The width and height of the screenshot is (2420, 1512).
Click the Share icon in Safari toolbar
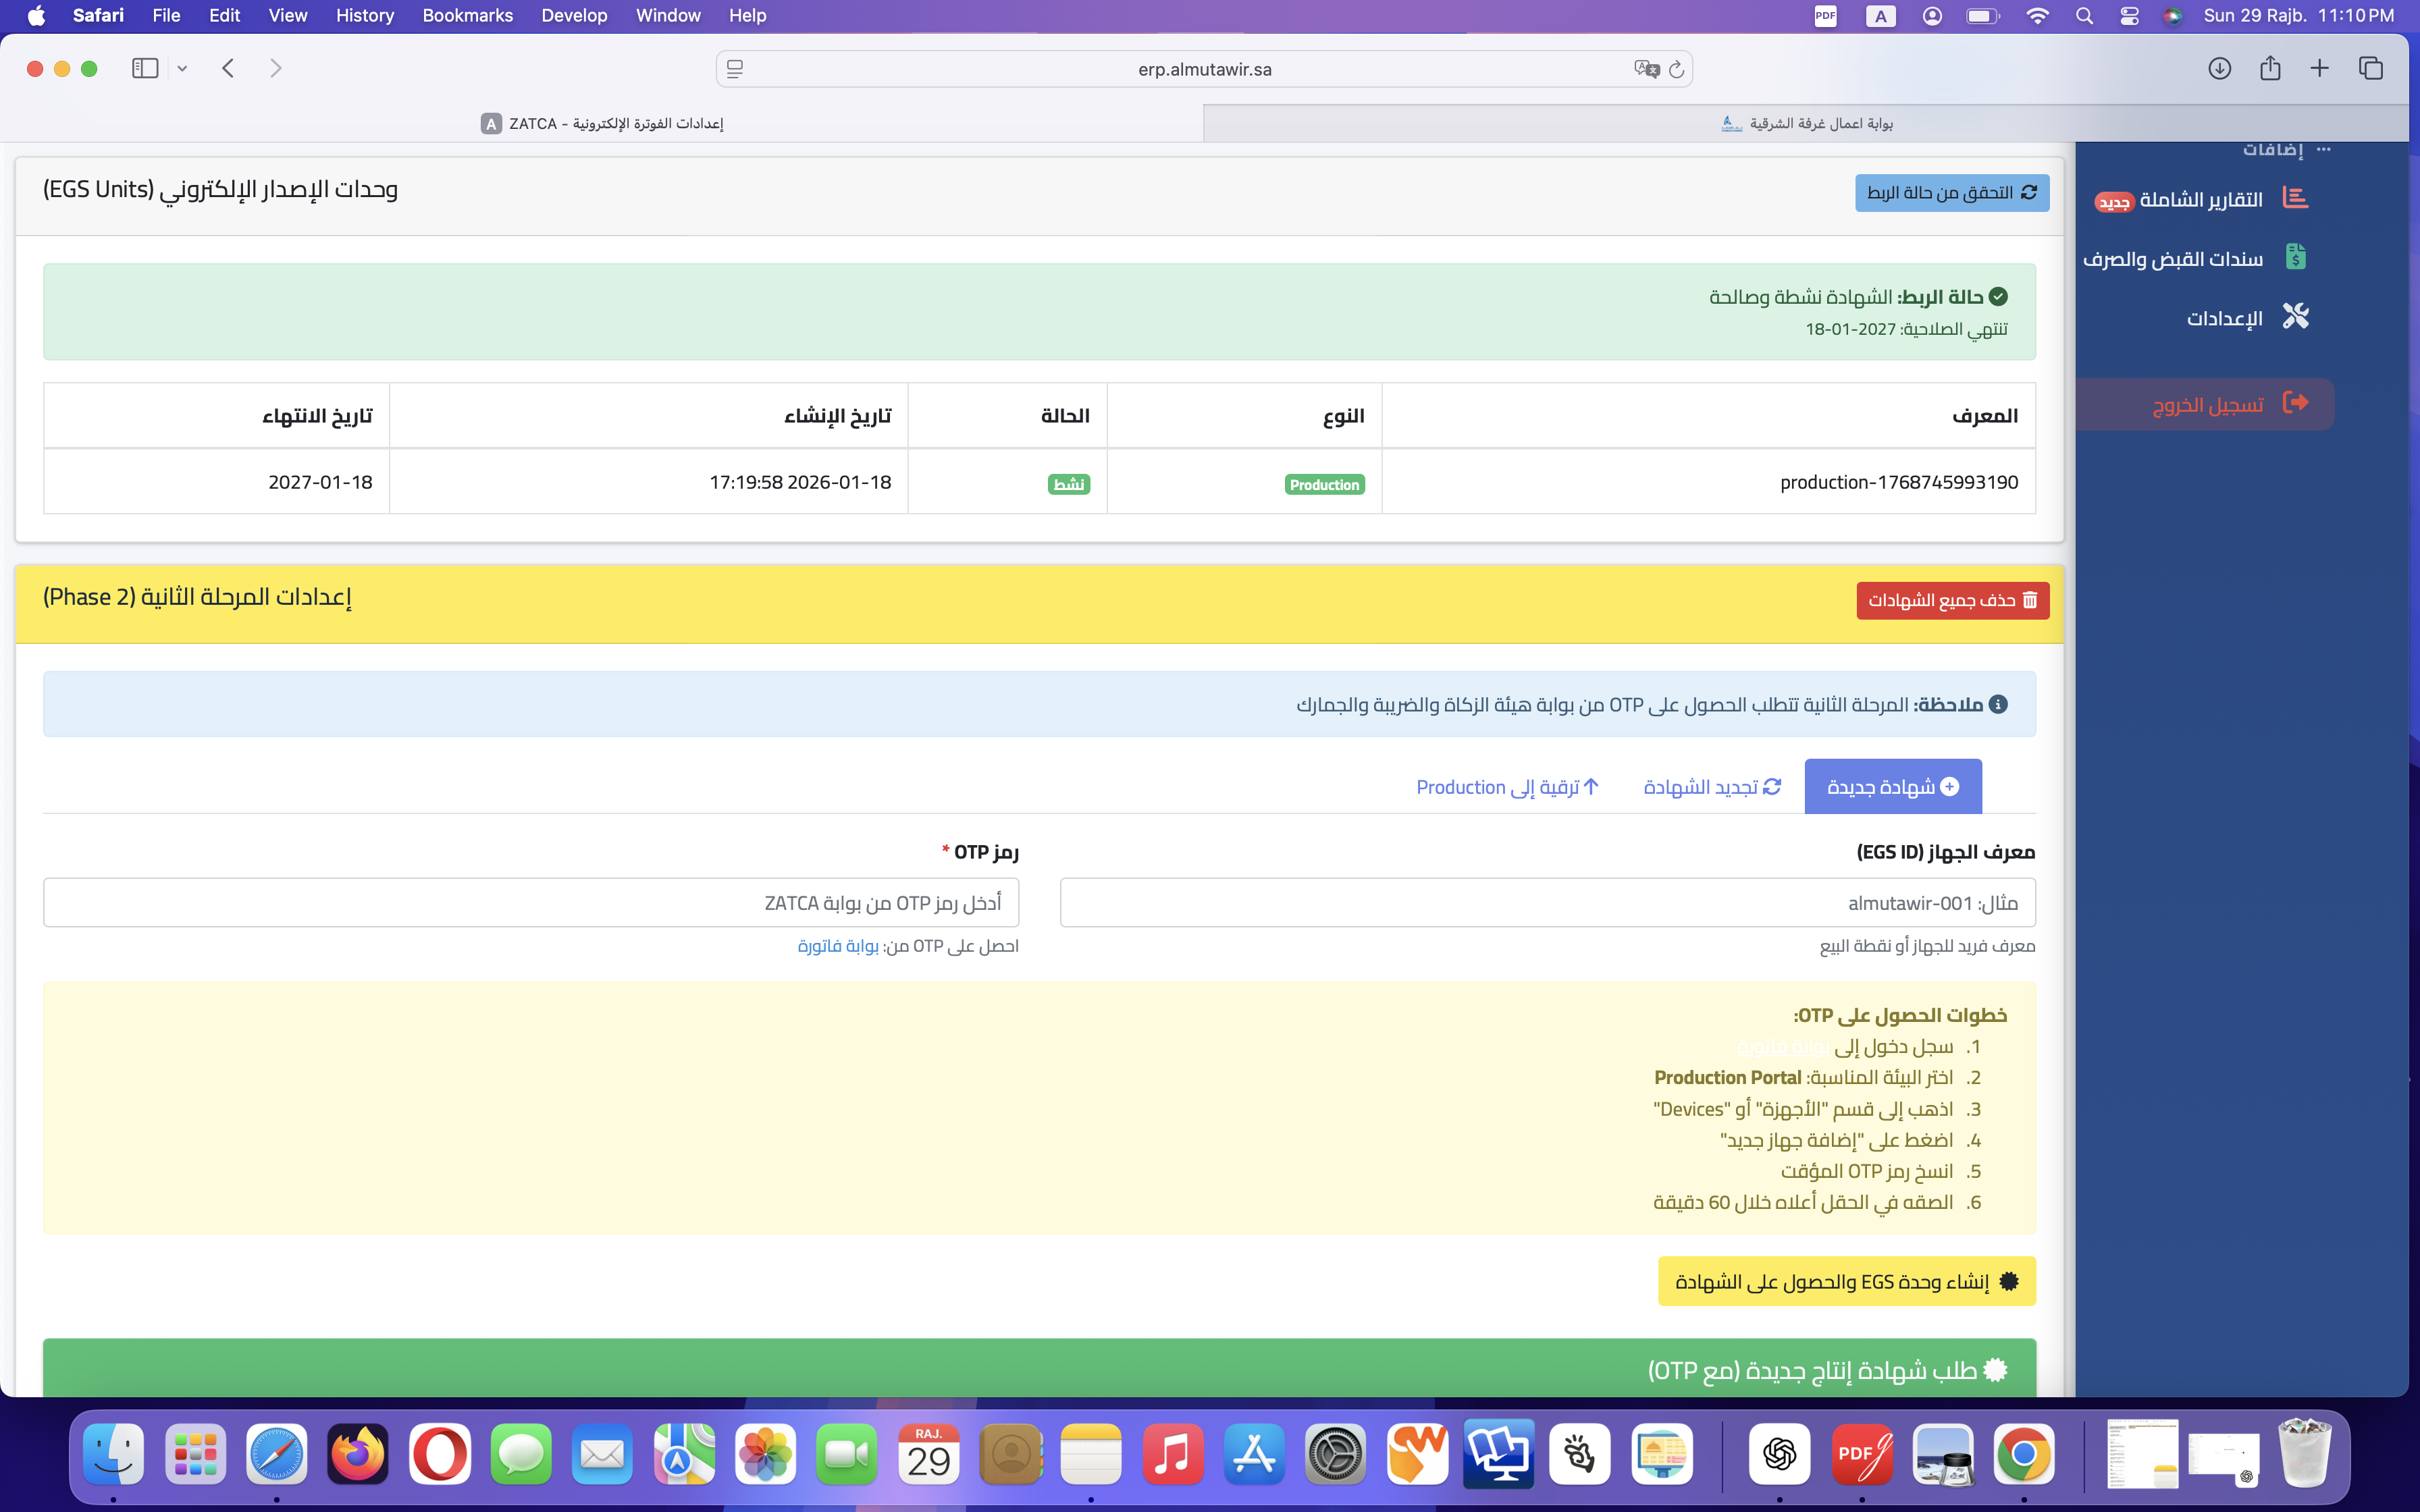2270,68
